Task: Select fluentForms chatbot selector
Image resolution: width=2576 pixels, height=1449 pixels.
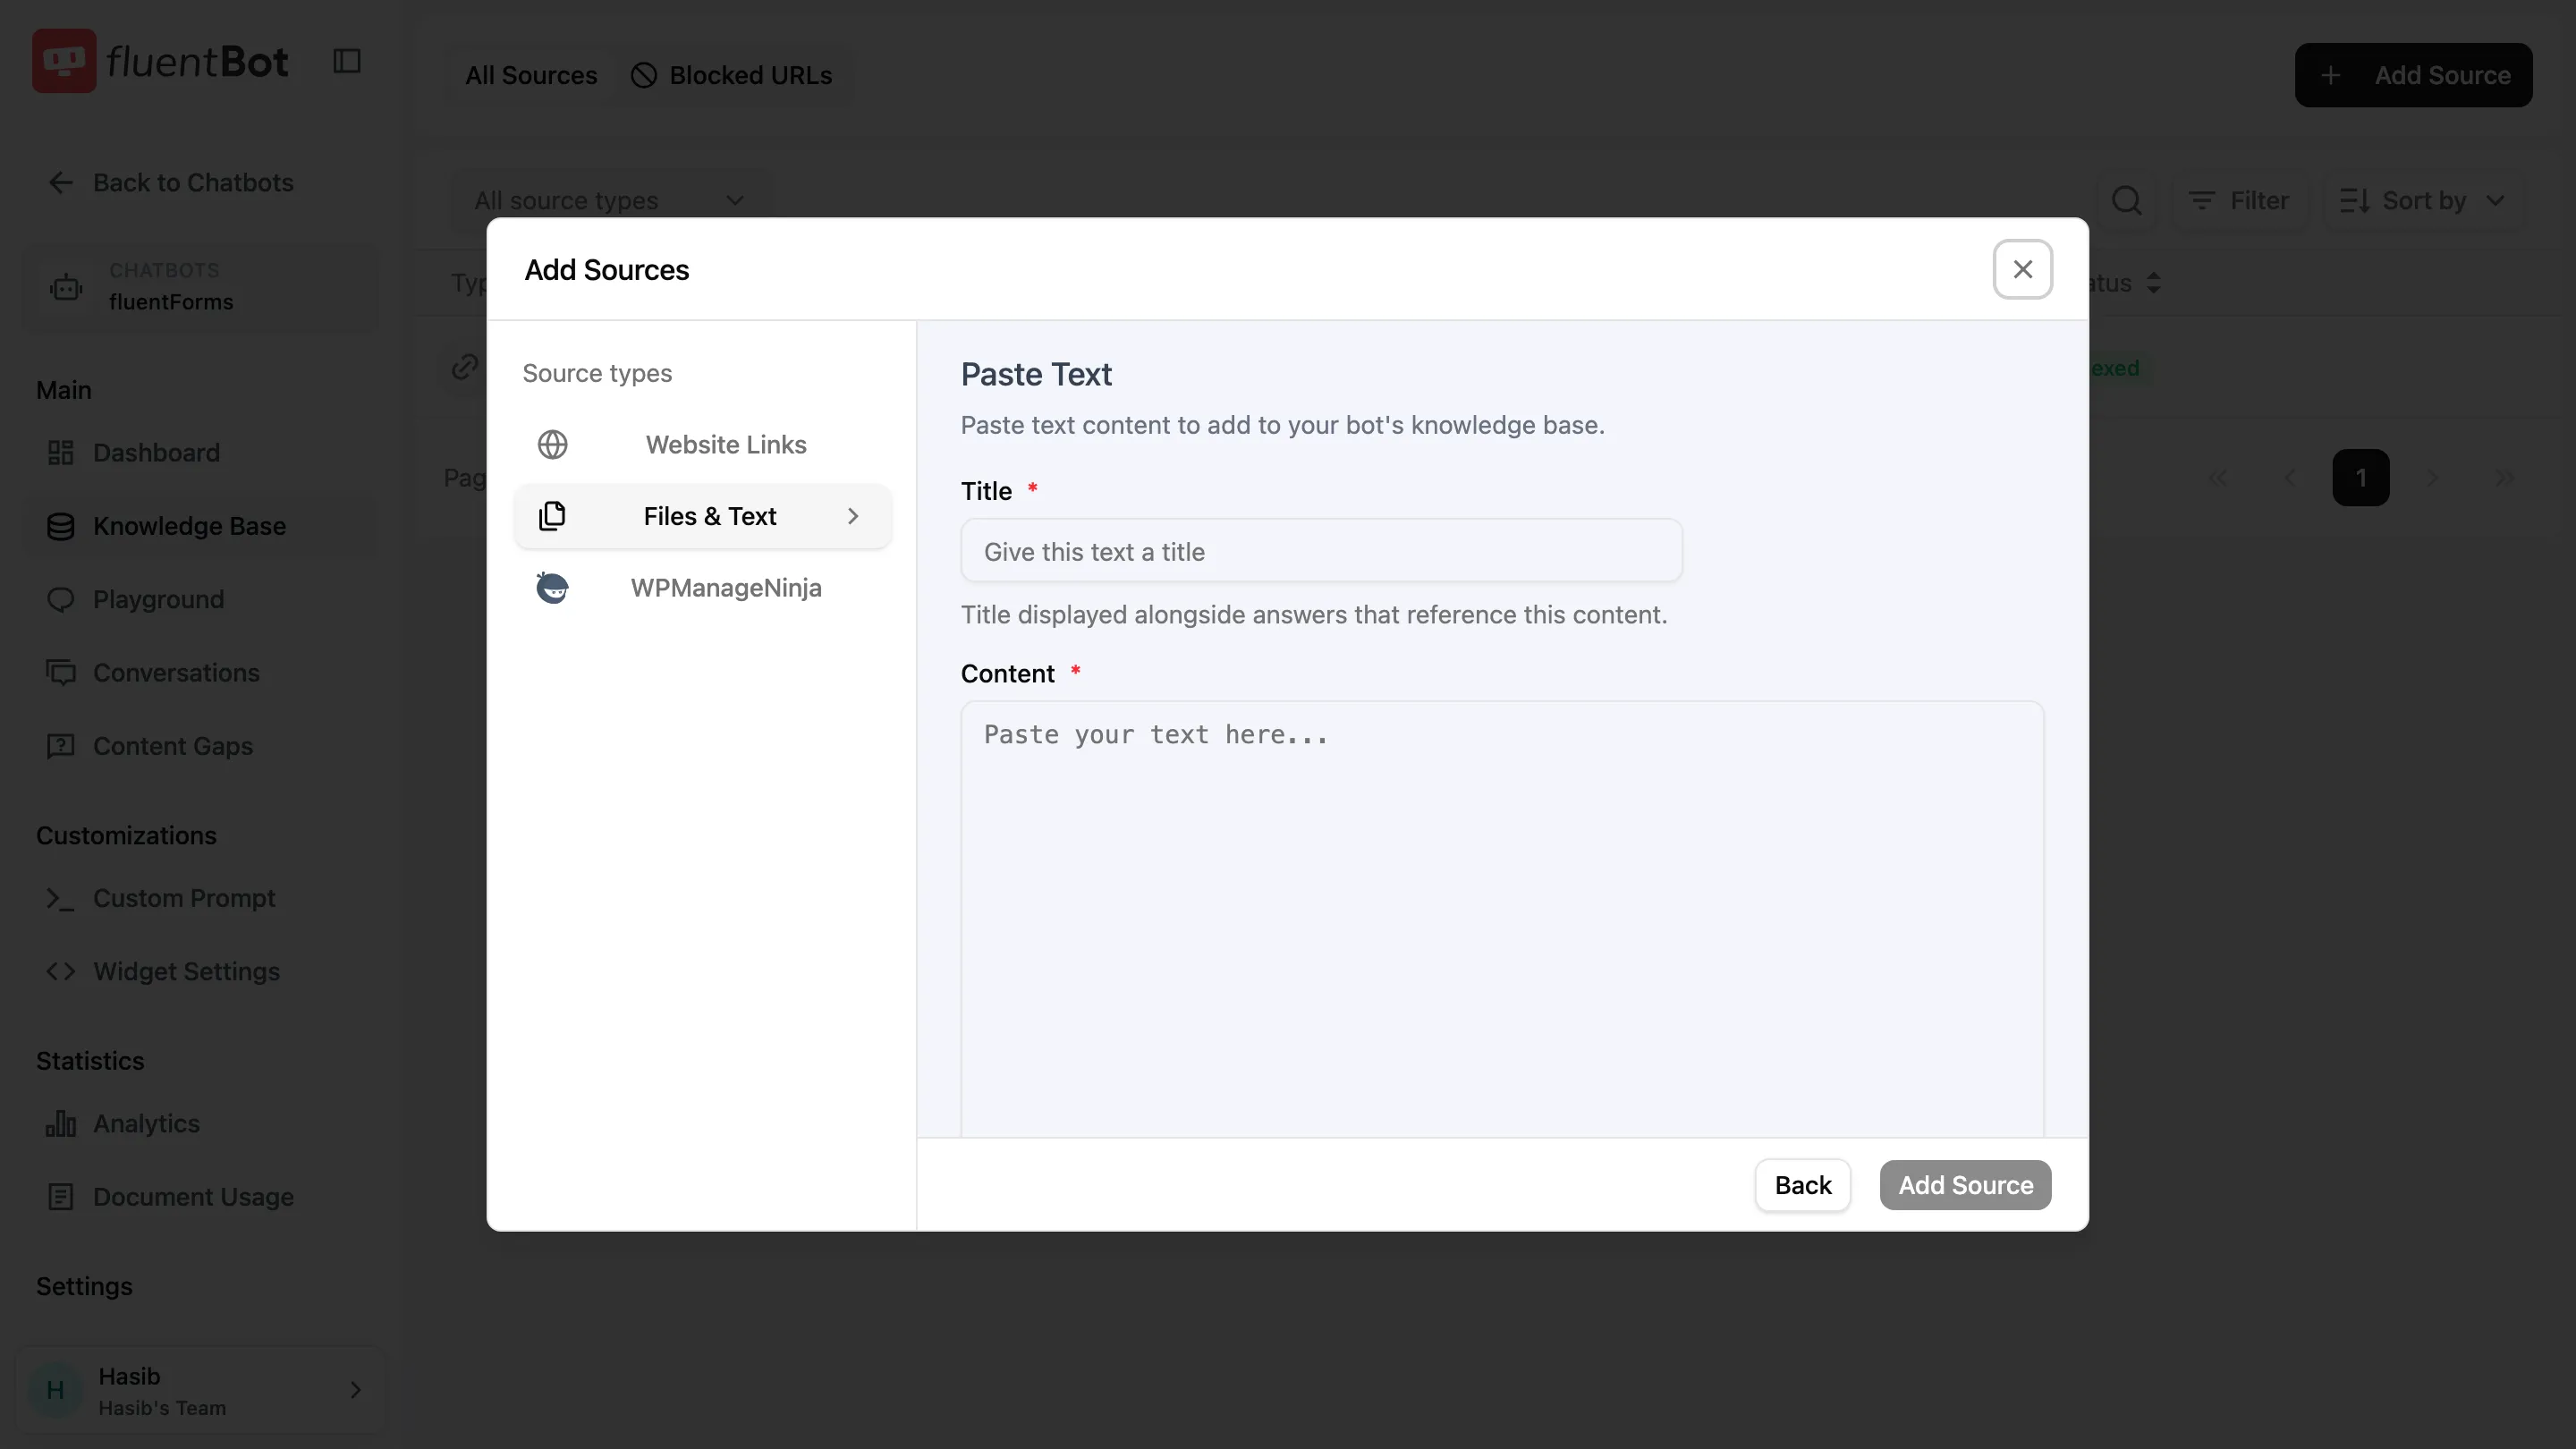Action: 200,287
